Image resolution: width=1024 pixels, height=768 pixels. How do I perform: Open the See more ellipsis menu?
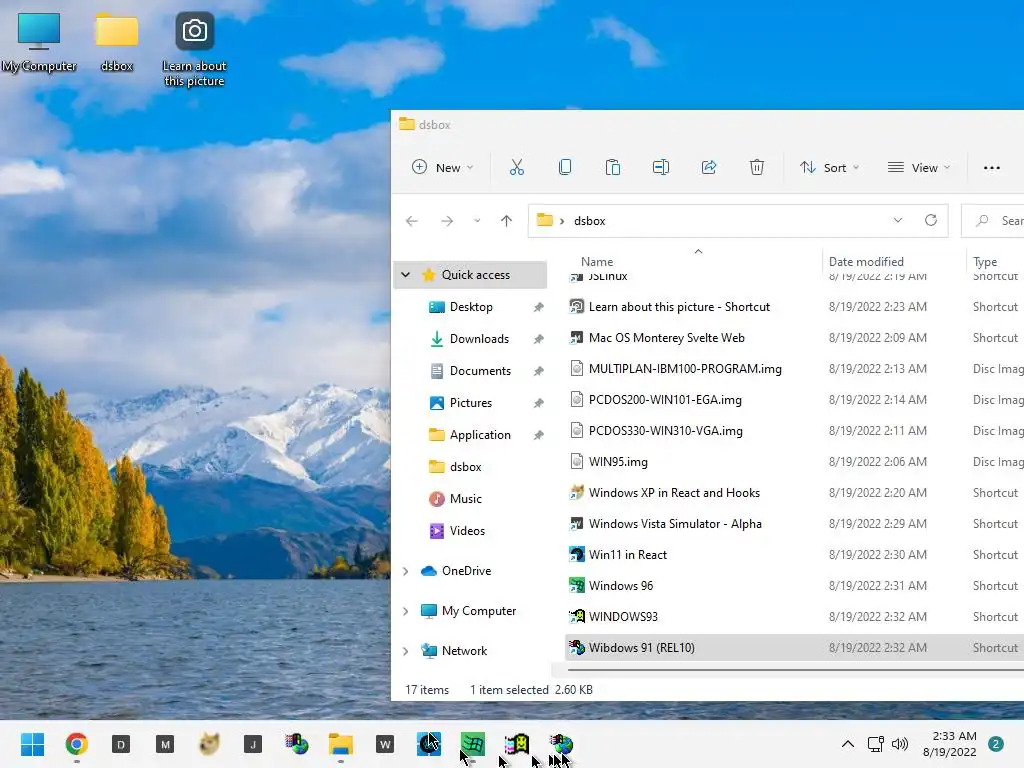click(991, 168)
